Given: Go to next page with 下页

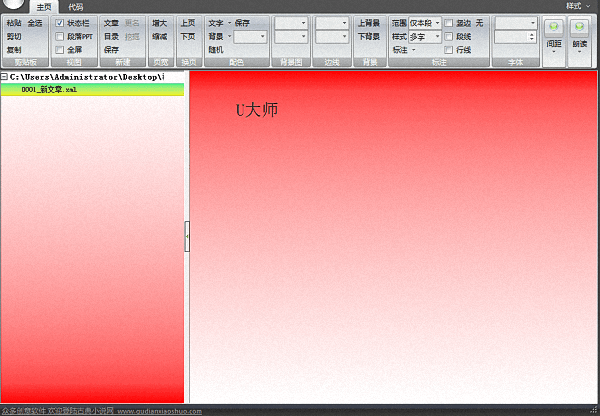Looking at the screenshot, I should [x=188, y=37].
